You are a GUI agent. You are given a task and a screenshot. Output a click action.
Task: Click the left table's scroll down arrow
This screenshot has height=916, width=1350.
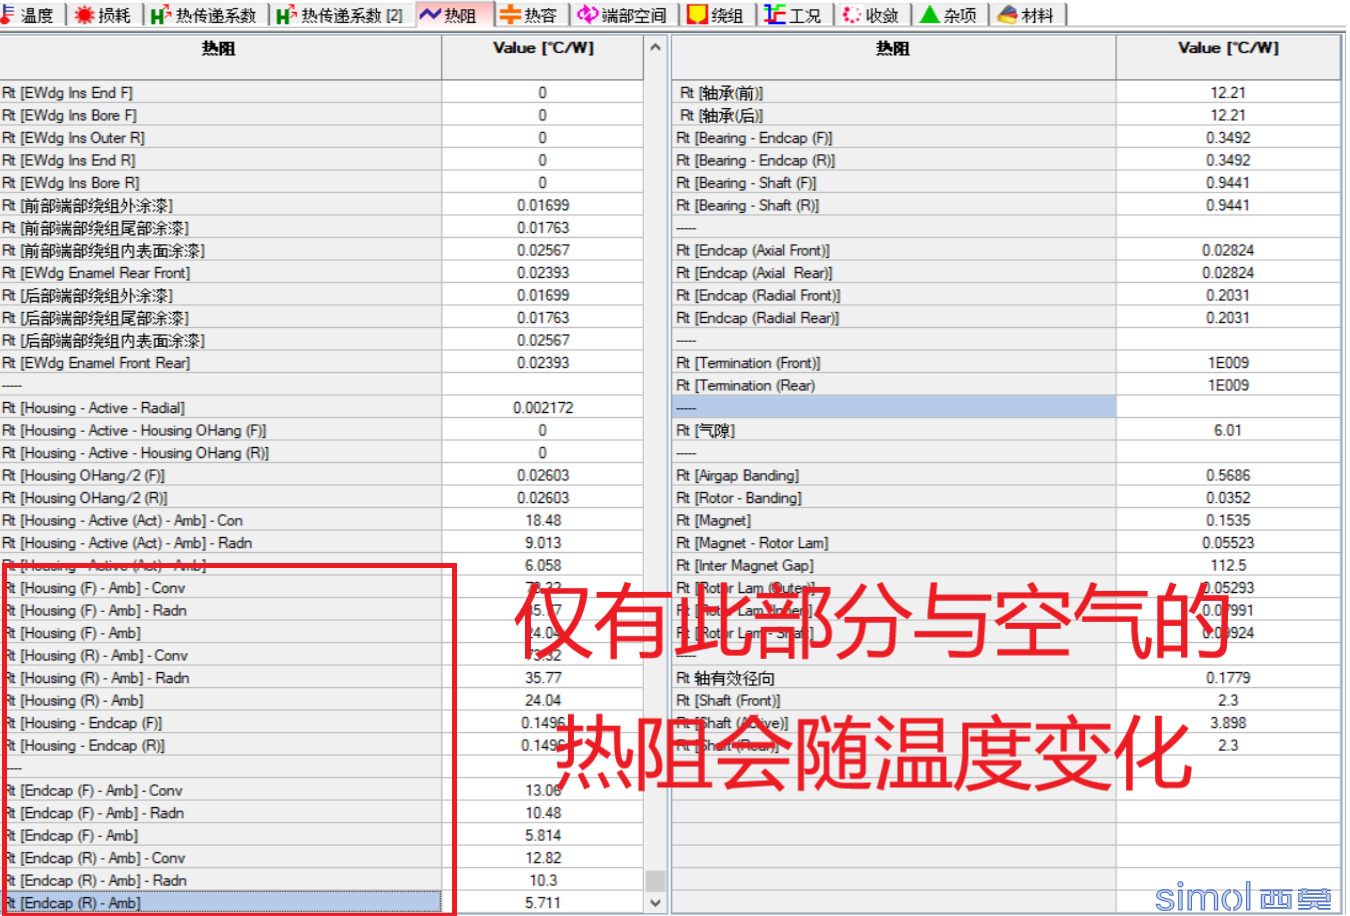coord(655,902)
